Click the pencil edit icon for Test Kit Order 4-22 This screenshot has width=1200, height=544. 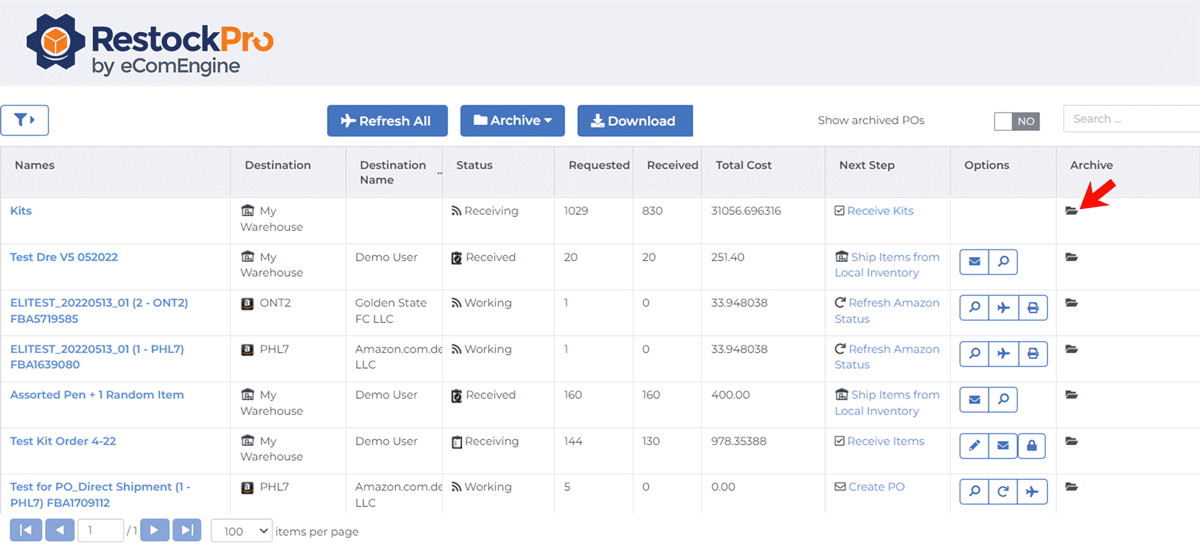pyautogui.click(x=974, y=446)
